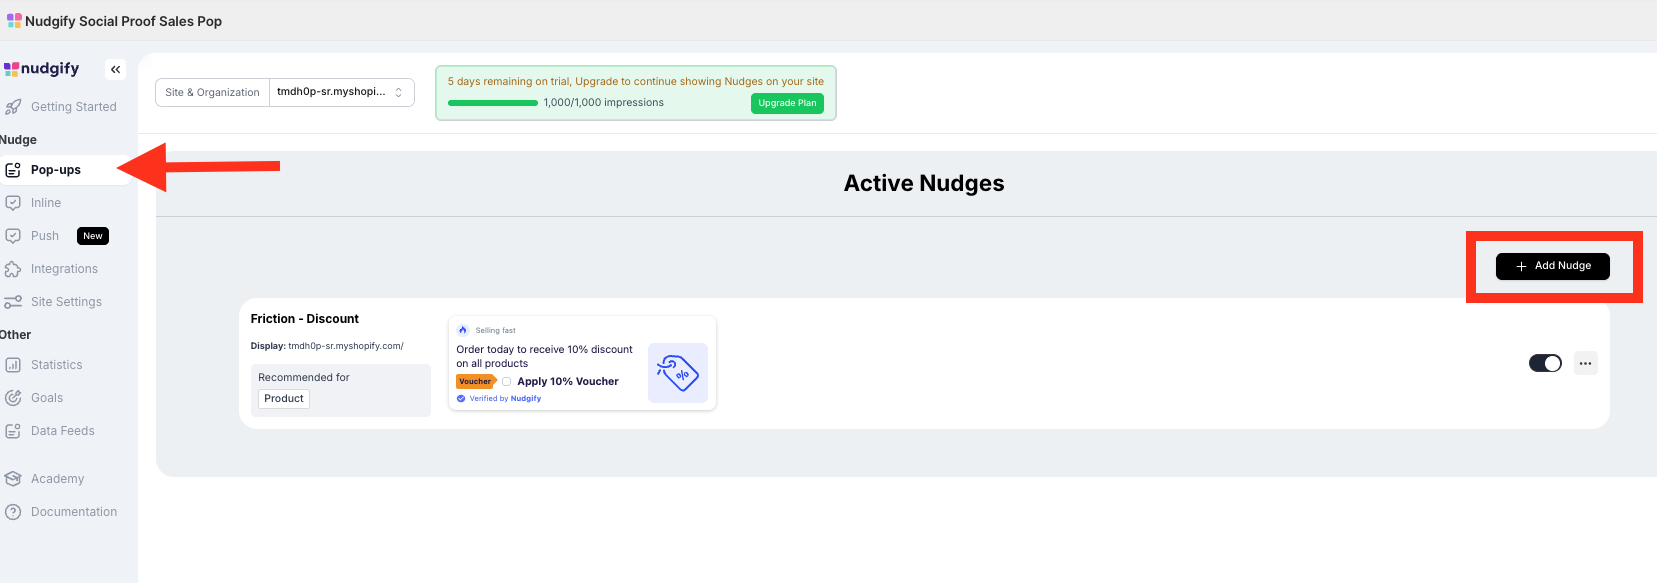Image resolution: width=1657 pixels, height=583 pixels.
Task: Click the Add Nudge button
Action: pyautogui.click(x=1552, y=266)
